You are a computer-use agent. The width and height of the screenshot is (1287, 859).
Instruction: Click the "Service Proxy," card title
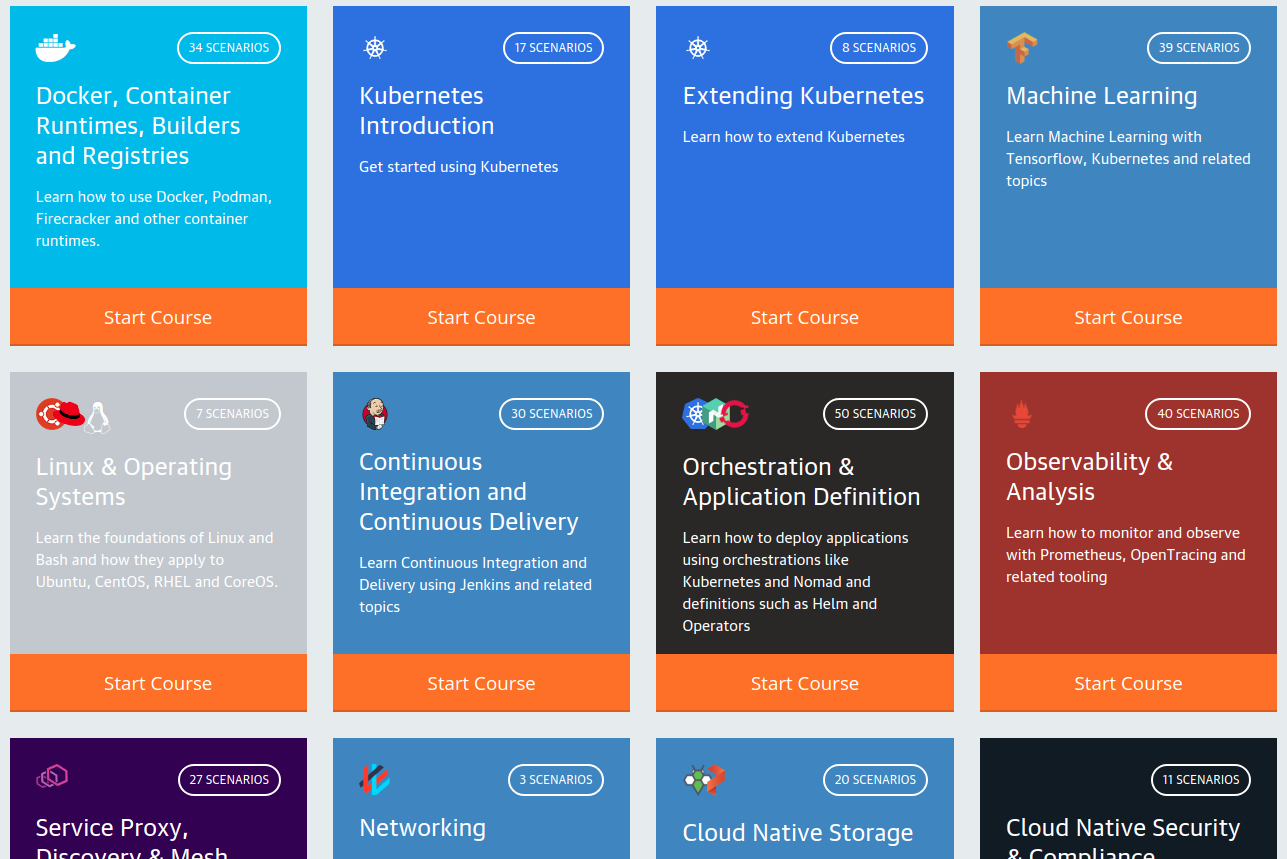(x=112, y=829)
